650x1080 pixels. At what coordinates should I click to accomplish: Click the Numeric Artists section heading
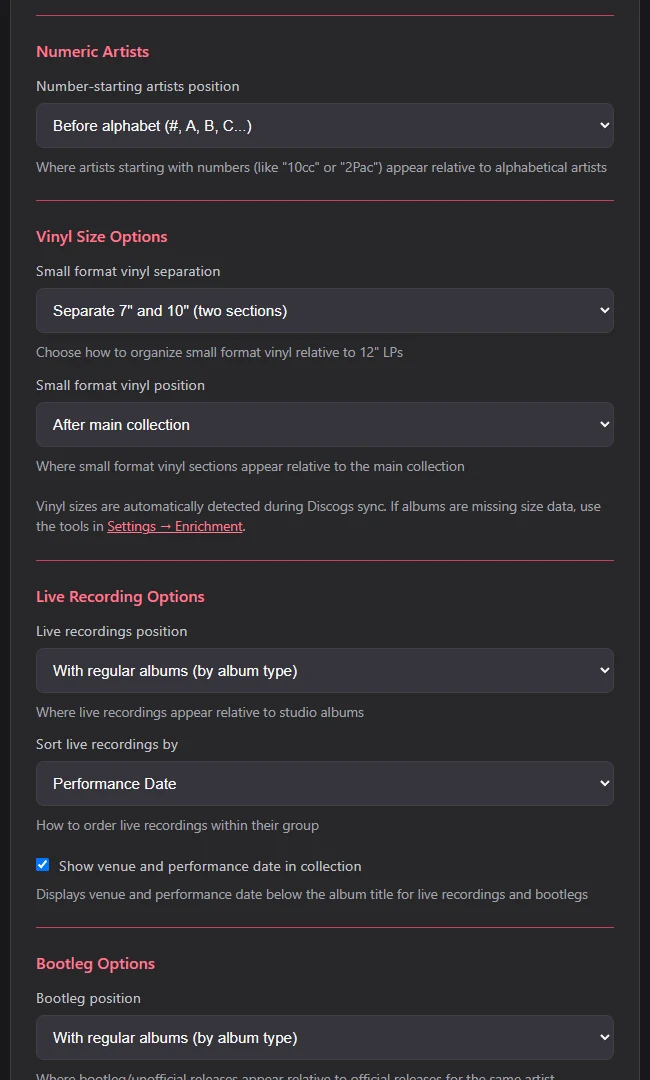click(92, 52)
